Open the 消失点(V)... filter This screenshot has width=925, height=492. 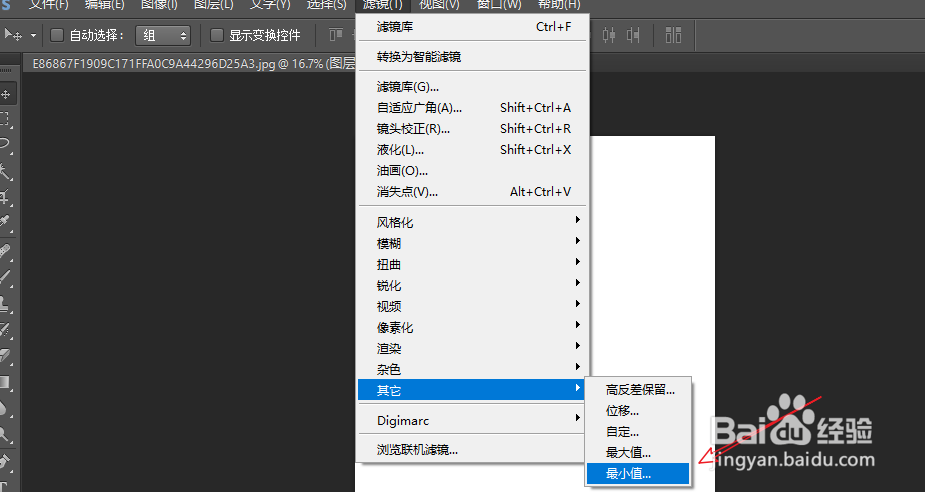tap(471, 192)
